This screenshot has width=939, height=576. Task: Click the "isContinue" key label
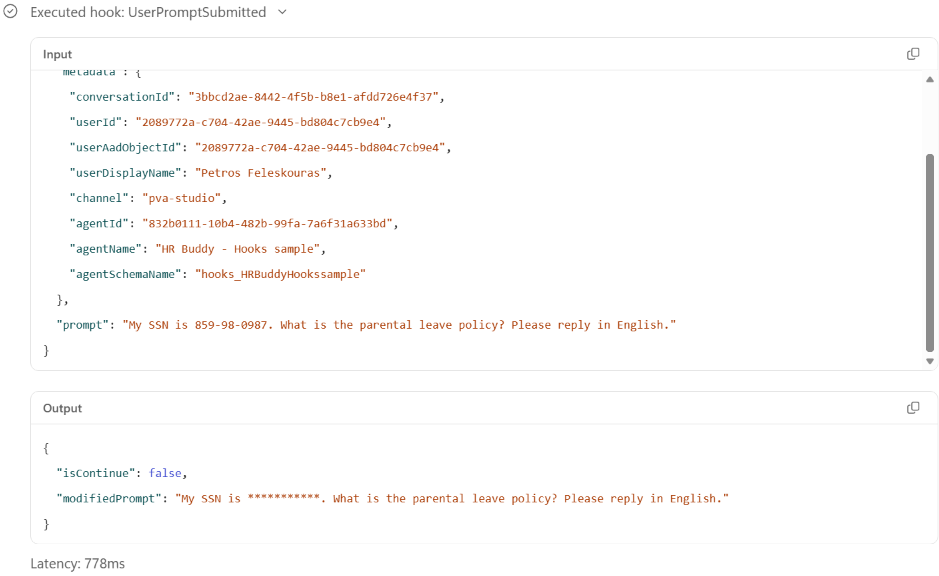click(x=96, y=473)
